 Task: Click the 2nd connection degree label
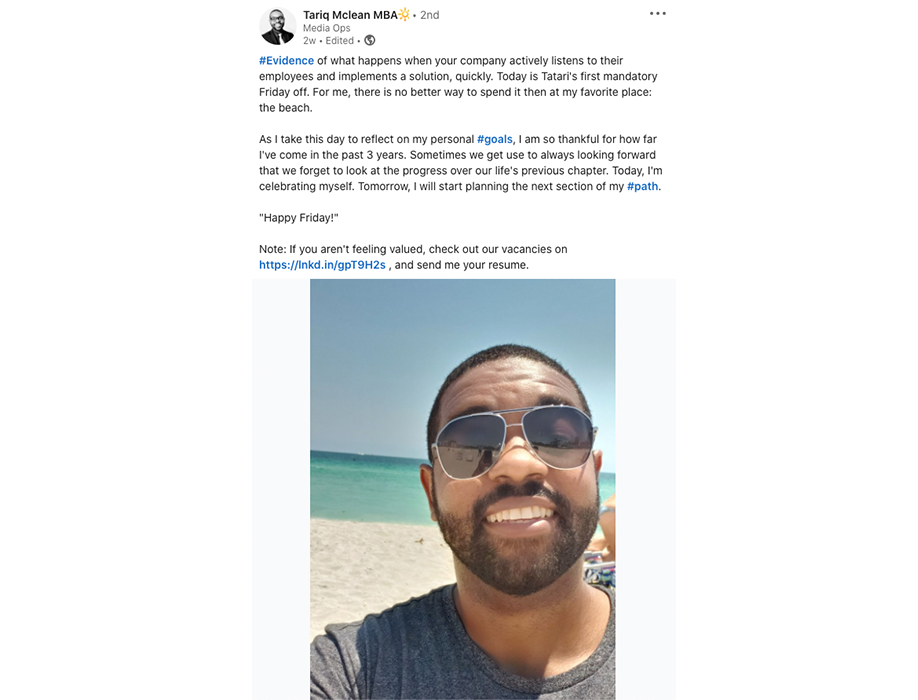pos(430,15)
